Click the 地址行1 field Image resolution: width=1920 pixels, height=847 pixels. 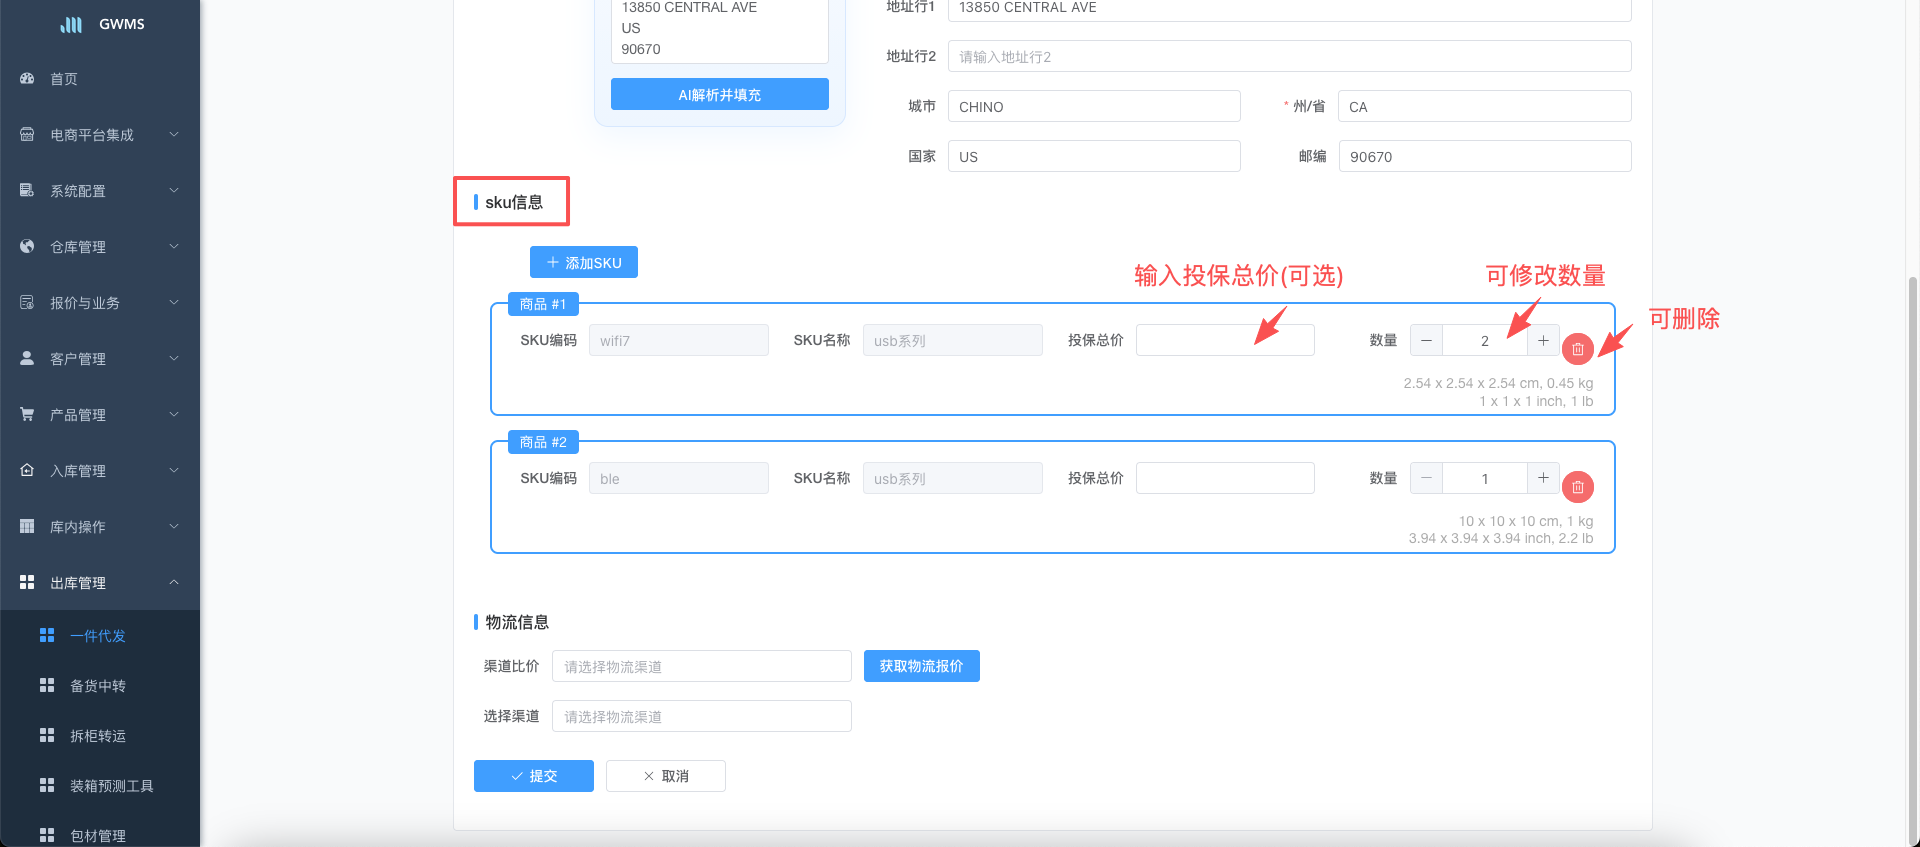1290,9
